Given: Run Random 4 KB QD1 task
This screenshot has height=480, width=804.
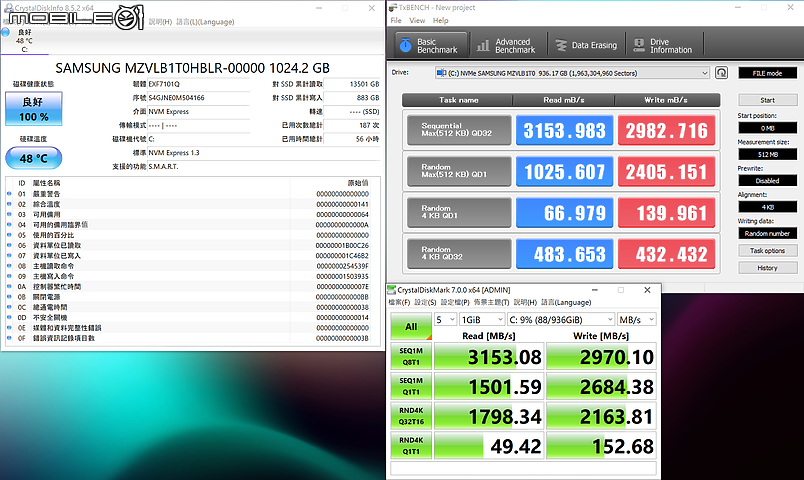Looking at the screenshot, I should [459, 212].
